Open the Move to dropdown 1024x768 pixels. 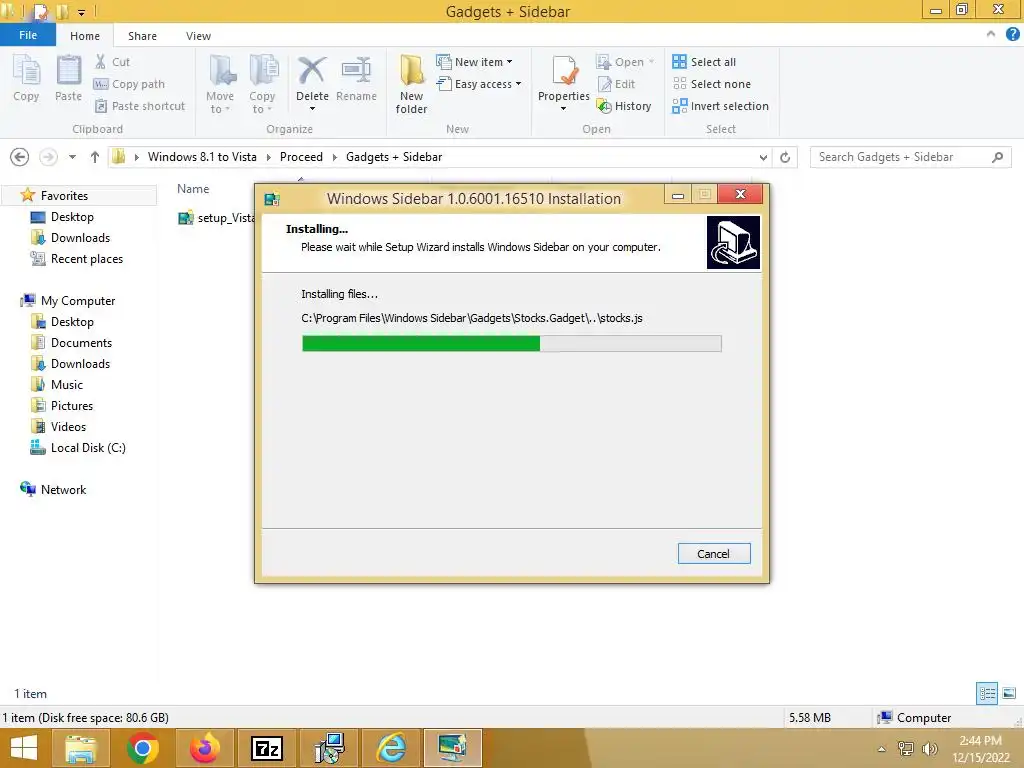pos(220,84)
